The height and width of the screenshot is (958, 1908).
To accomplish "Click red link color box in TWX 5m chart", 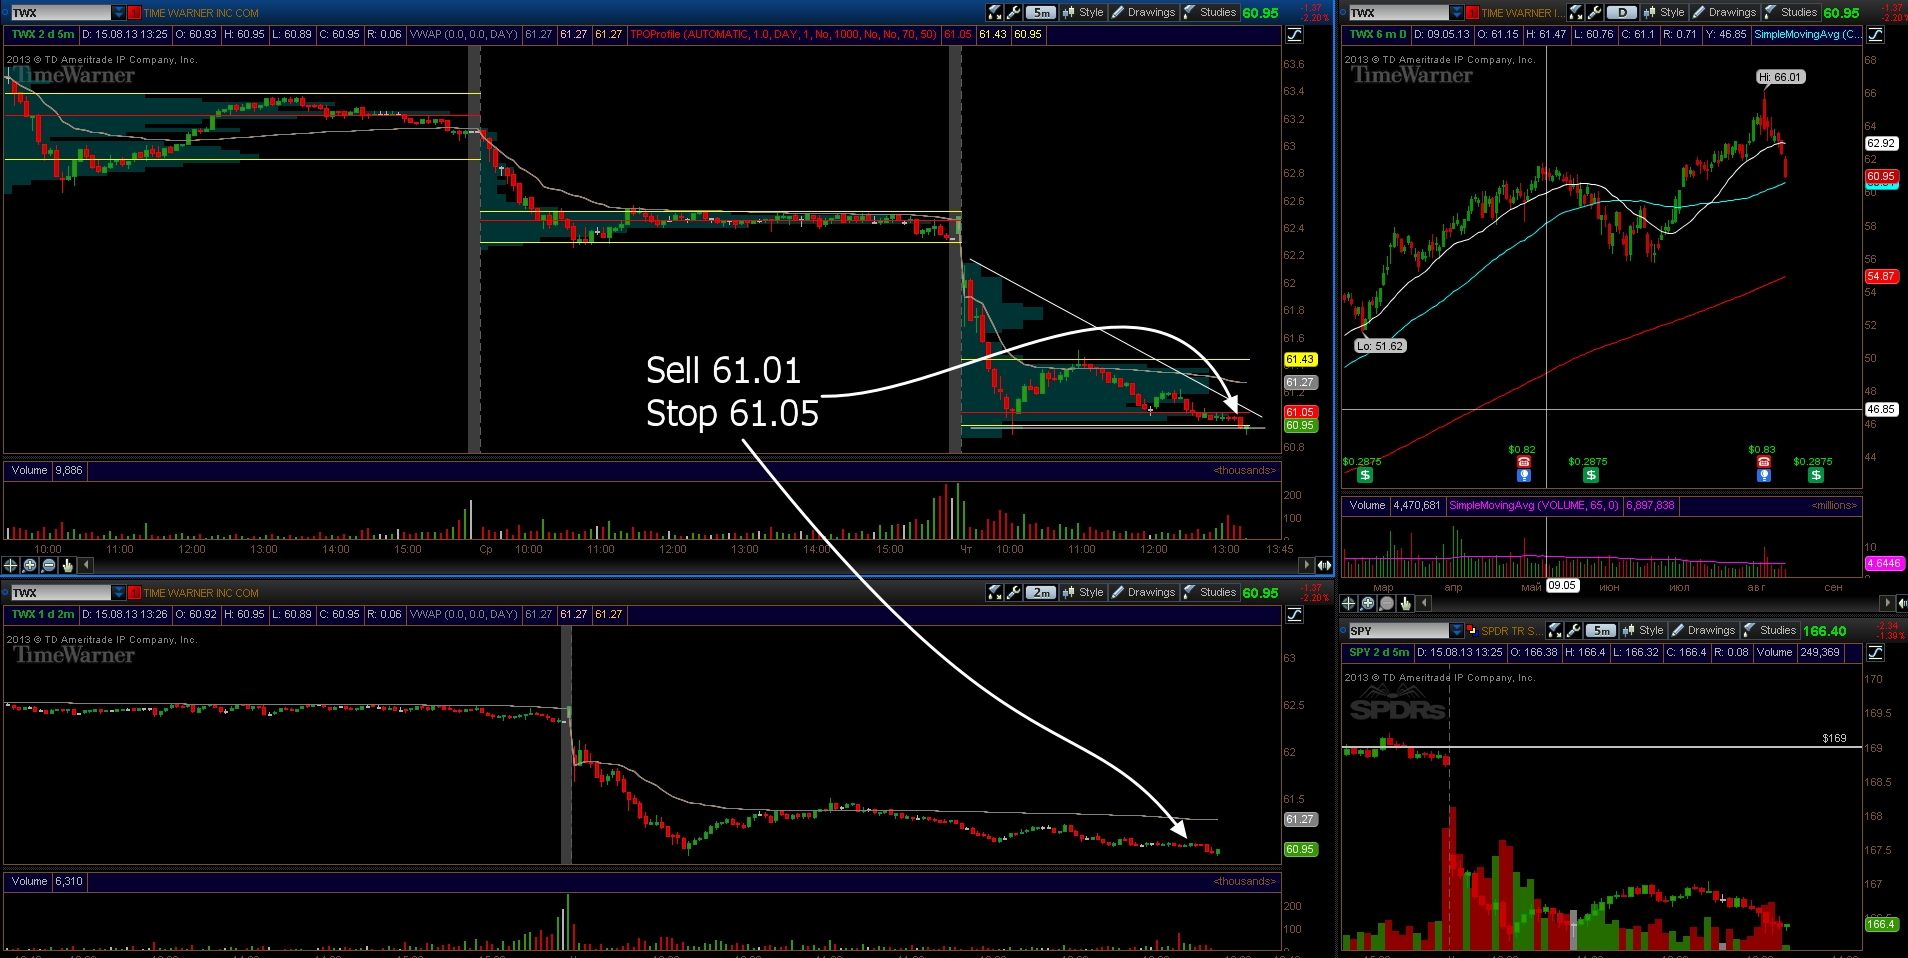I will click(x=135, y=13).
